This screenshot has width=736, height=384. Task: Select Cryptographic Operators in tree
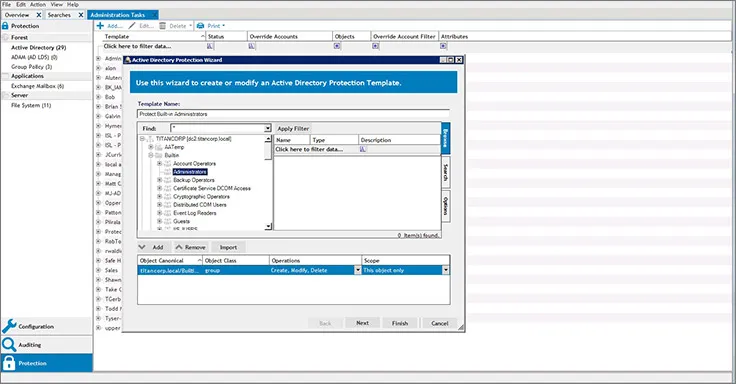201,197
